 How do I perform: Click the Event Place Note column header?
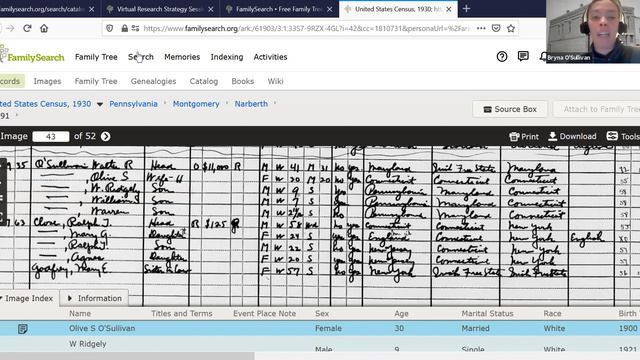(264, 313)
